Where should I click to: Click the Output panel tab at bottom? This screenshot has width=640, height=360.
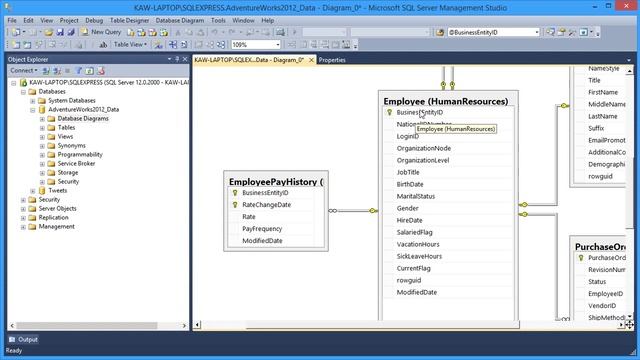(23, 339)
